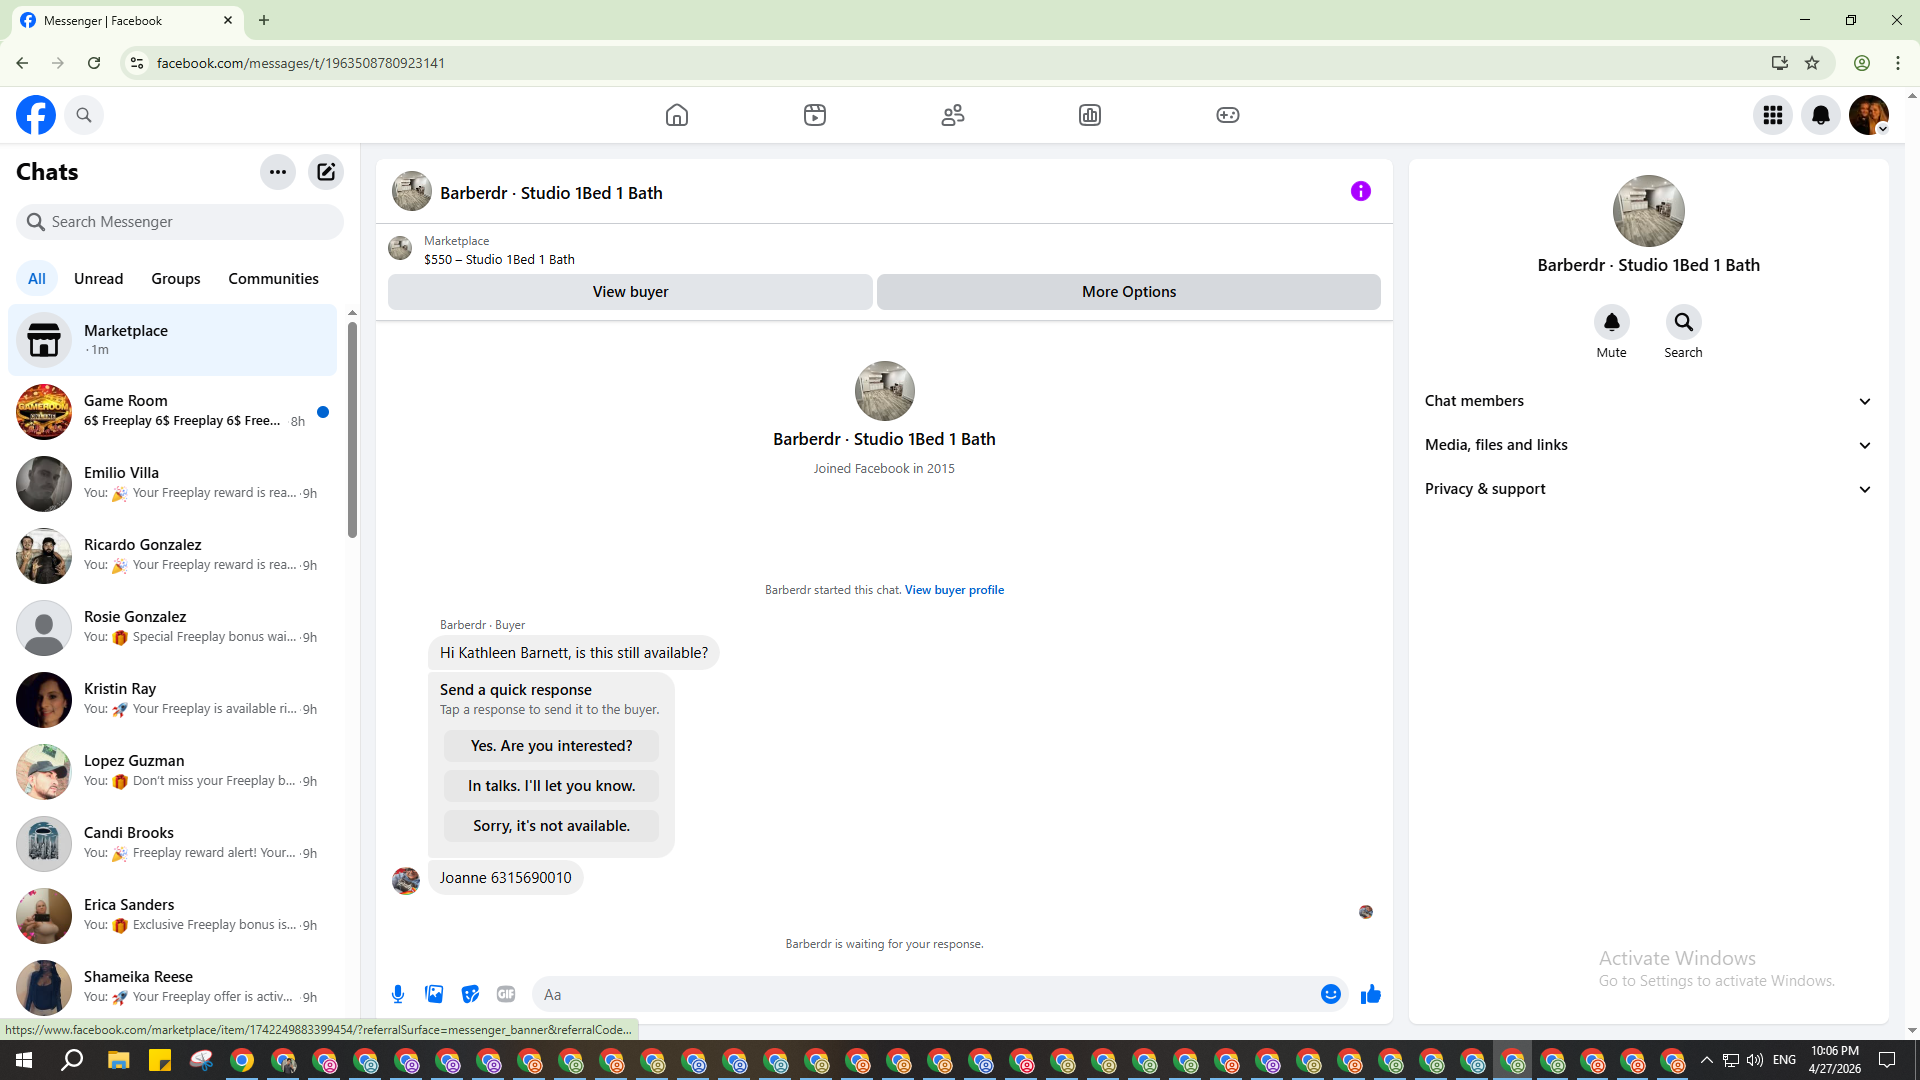
Task: Toggle the conversation information panel
Action: (1360, 191)
